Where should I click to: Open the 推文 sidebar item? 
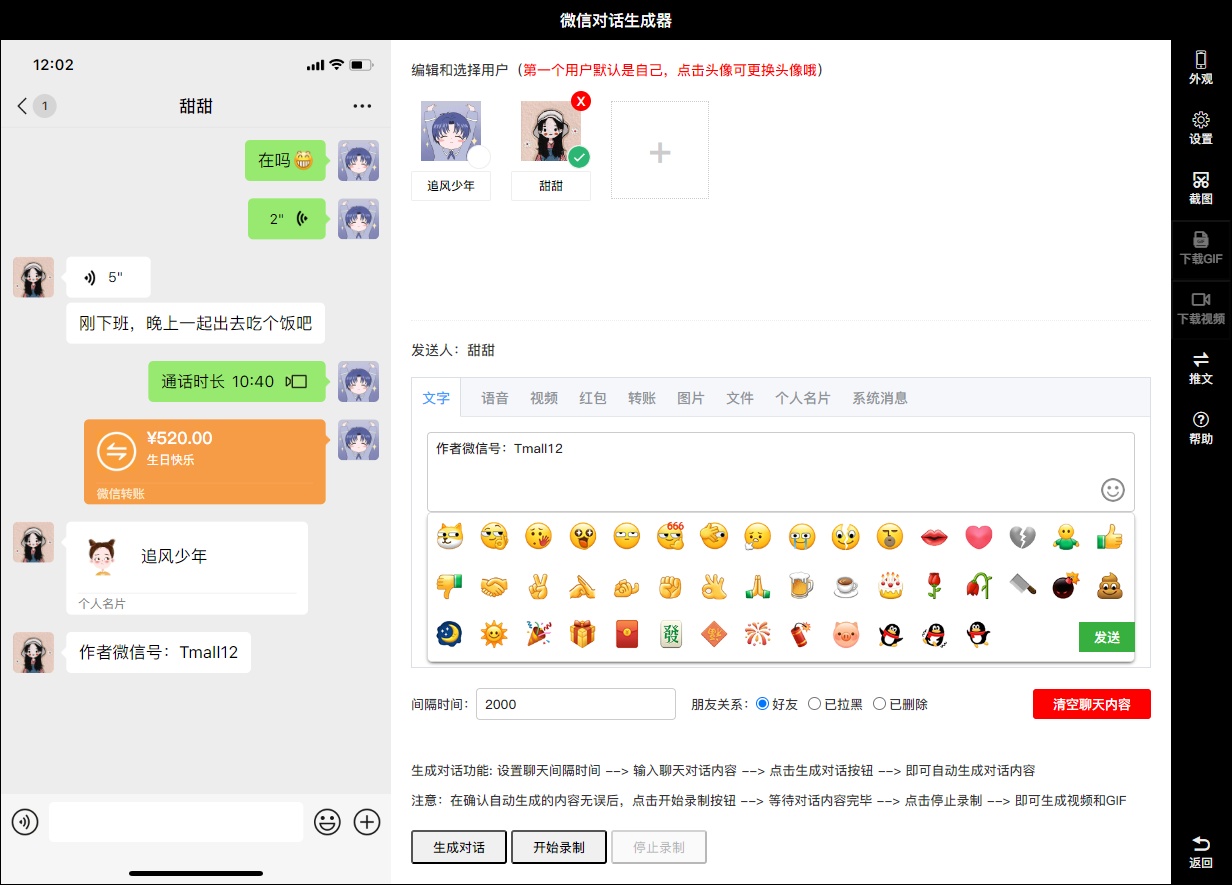[1200, 367]
